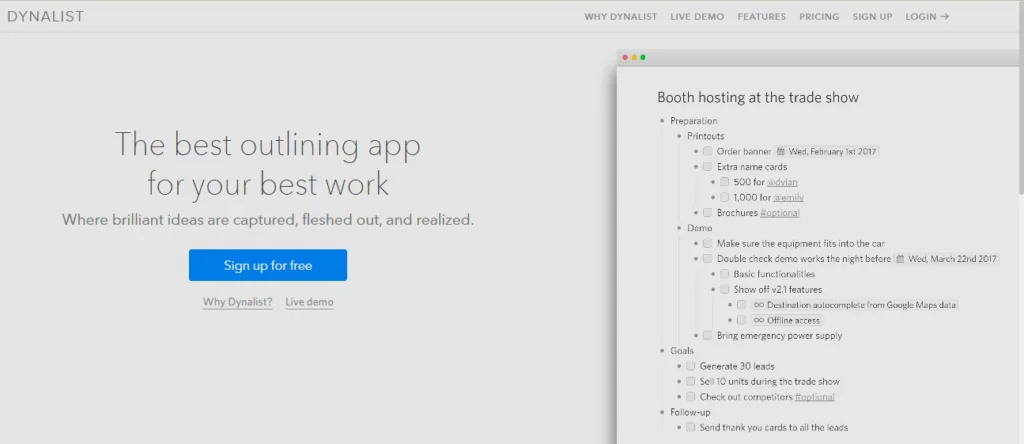Viewport: 1024px width, 444px height.
Task: Check the Extra name cards checkbox
Action: (x=707, y=166)
